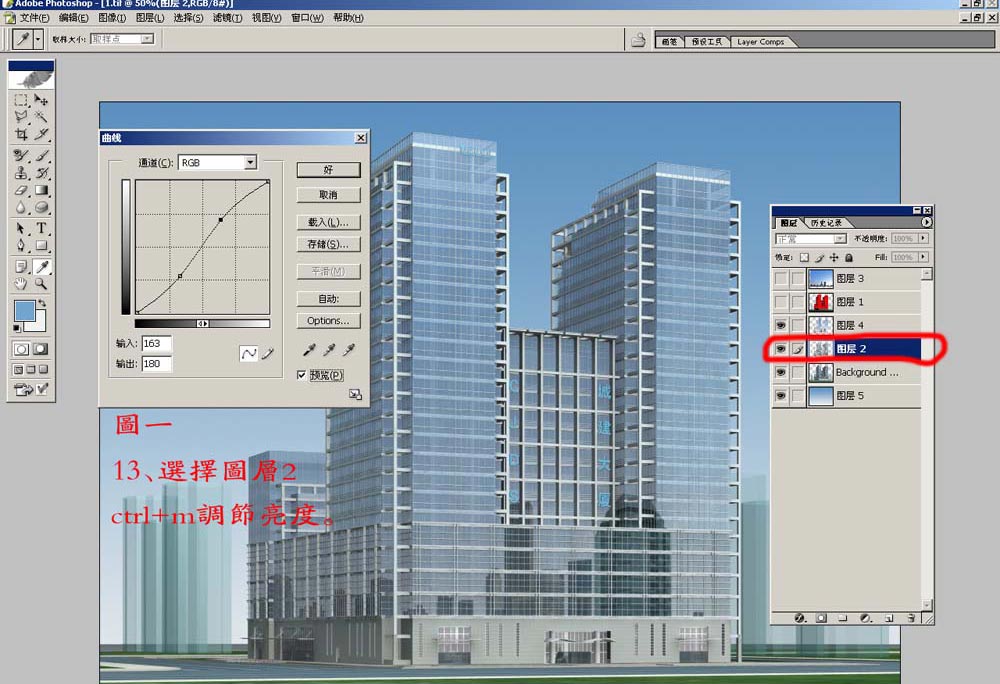Open the Layers panel flyout menu

(926, 222)
